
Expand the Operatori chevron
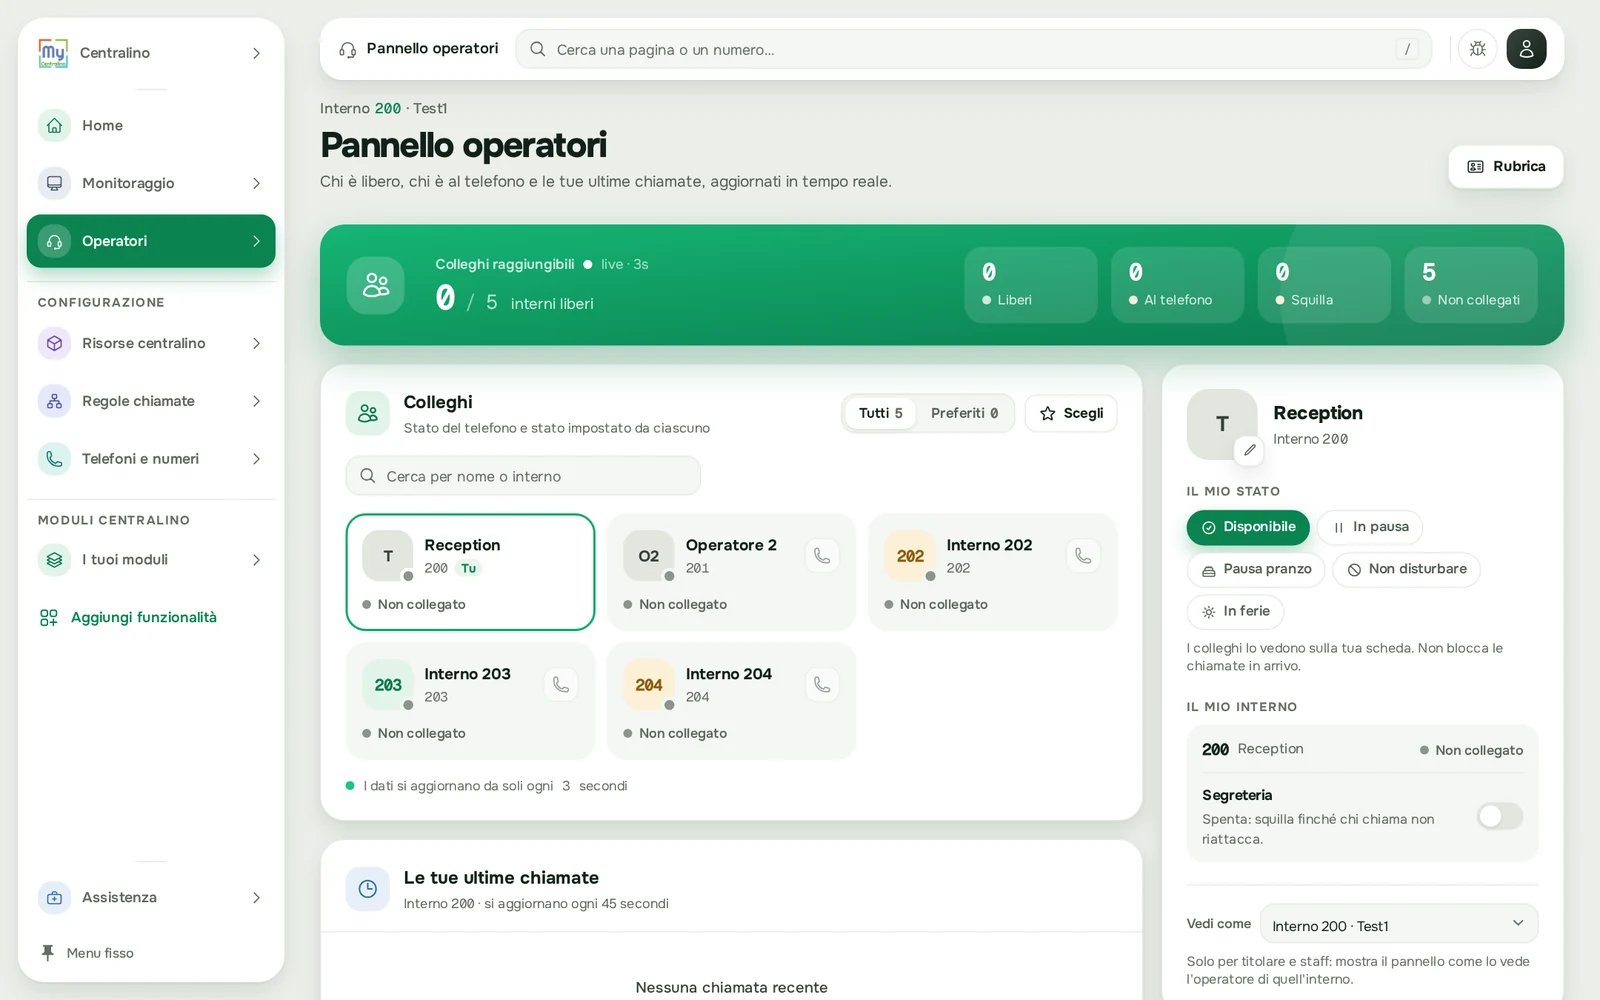pyautogui.click(x=257, y=241)
